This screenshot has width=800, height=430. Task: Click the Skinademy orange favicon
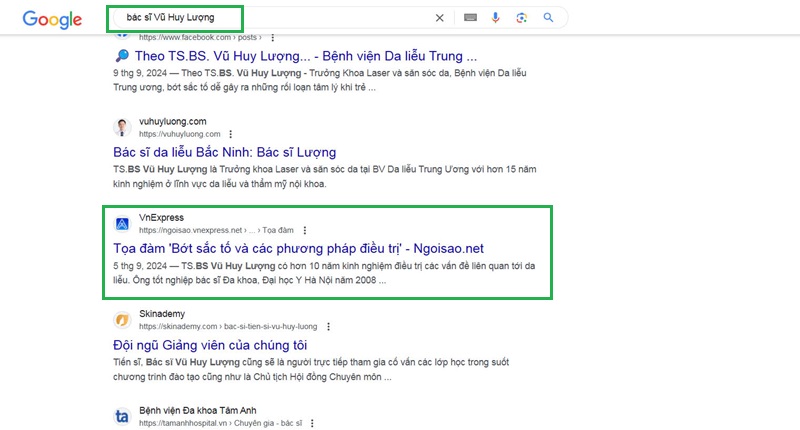point(122,320)
